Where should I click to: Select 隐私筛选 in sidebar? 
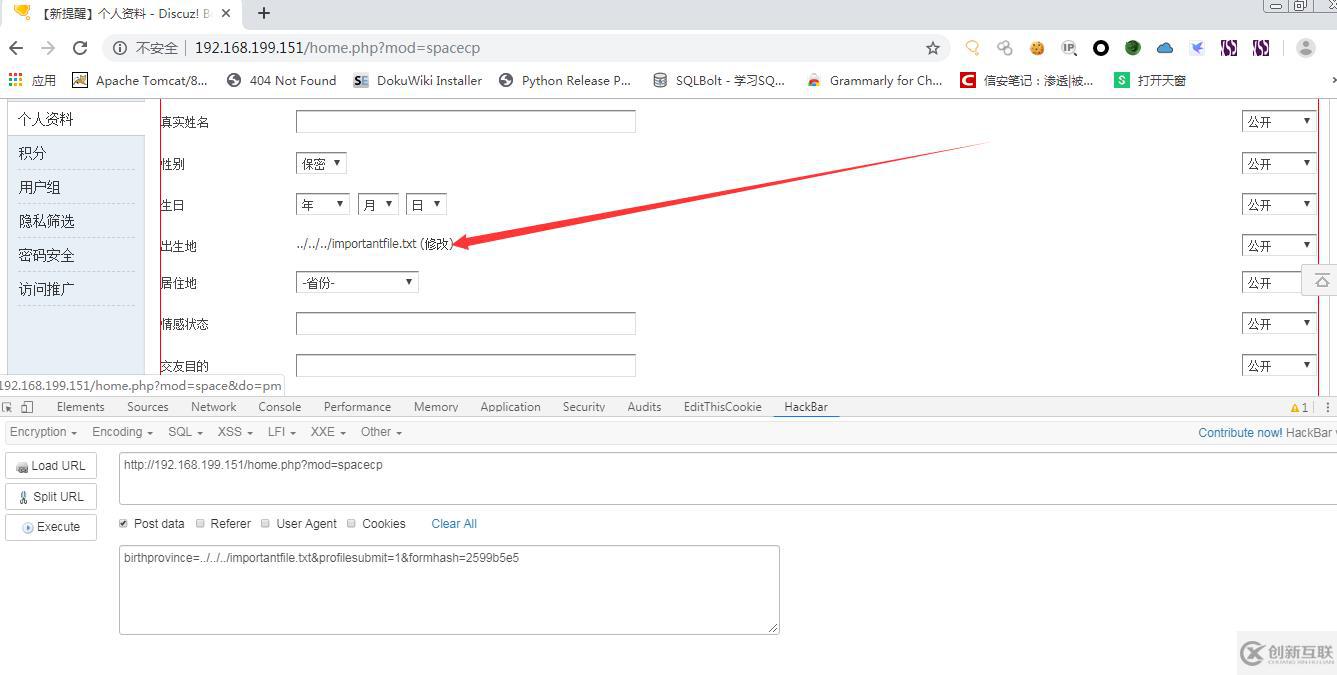tap(46, 221)
